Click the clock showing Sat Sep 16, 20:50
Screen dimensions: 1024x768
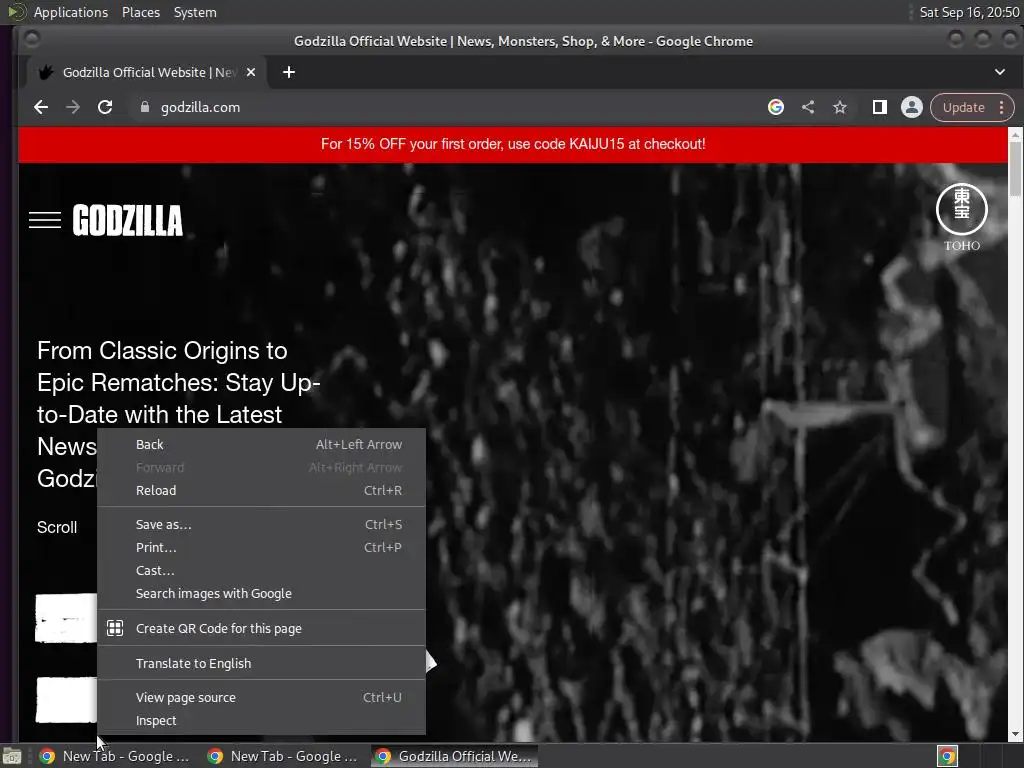(969, 12)
